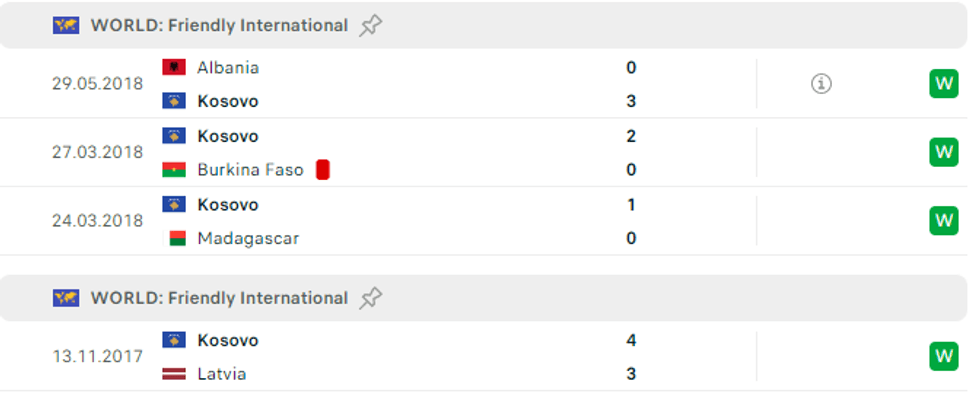Click the win badge for the 29.05.2018 match

pos(943,84)
